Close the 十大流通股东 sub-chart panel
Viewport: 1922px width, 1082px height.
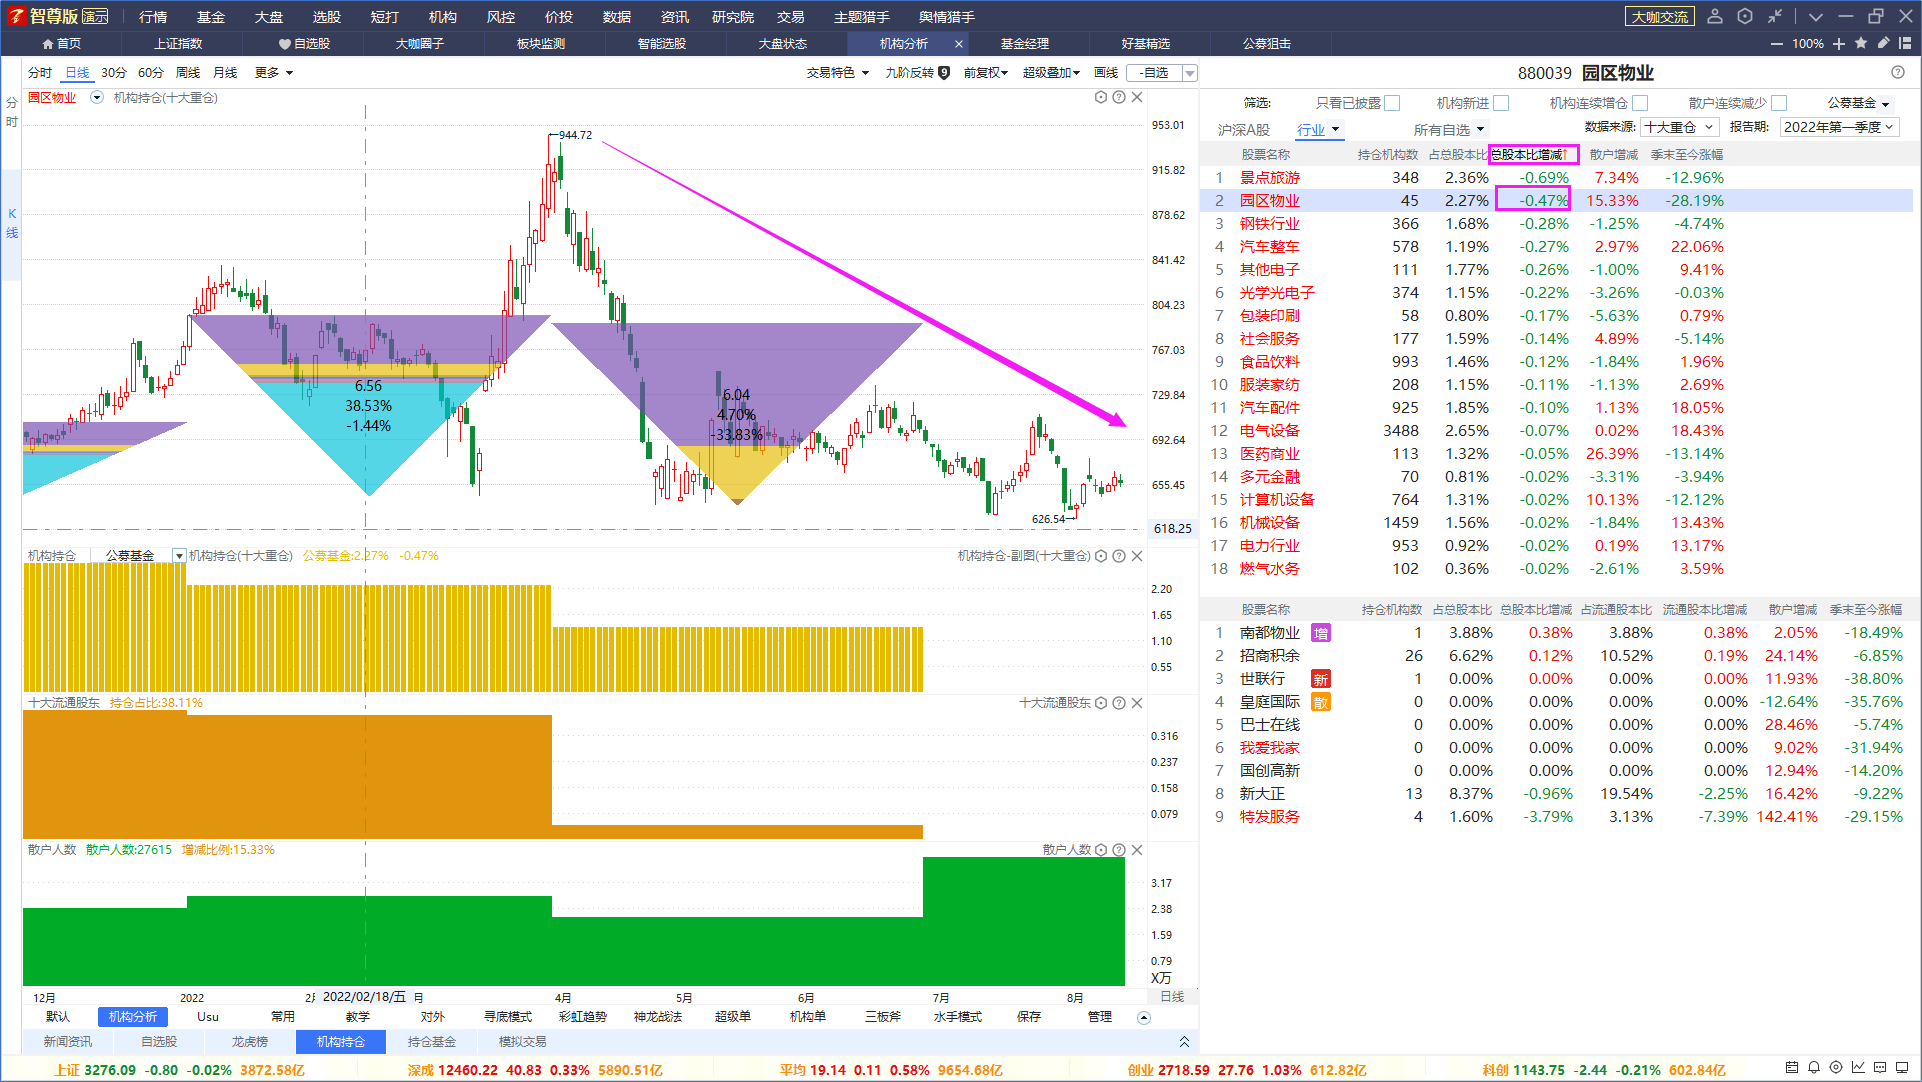[x=1137, y=703]
